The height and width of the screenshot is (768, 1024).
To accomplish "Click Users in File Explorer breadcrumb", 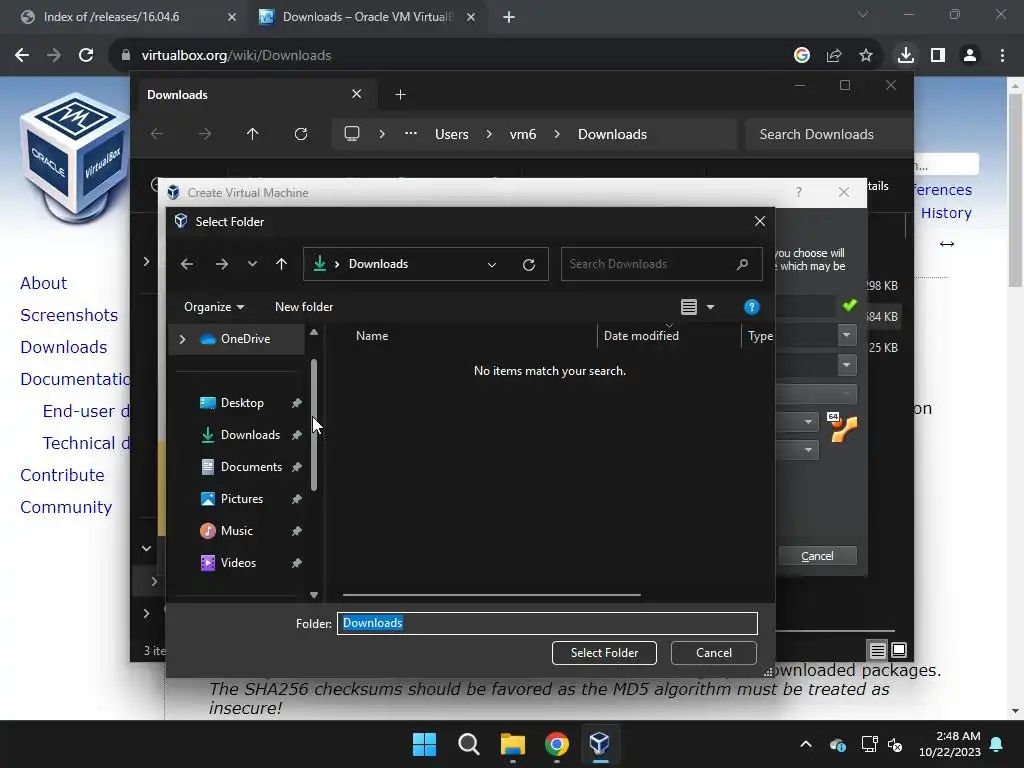I will click(x=451, y=135).
